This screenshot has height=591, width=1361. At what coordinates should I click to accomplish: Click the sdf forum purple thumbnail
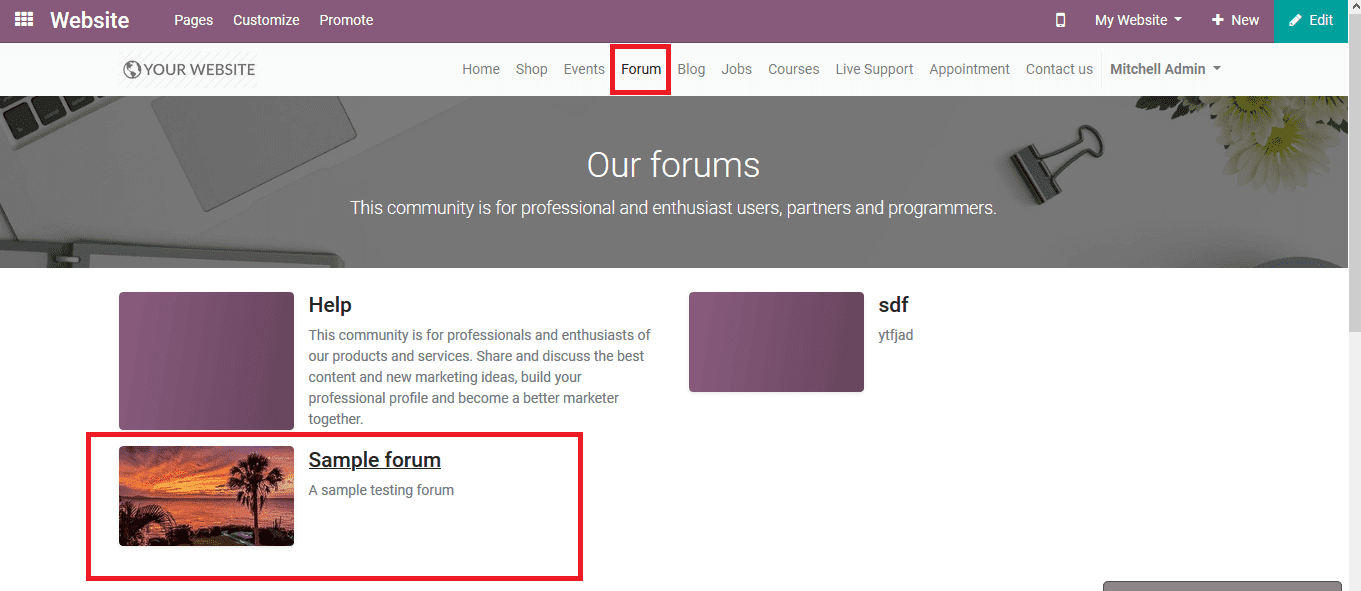[x=776, y=342]
